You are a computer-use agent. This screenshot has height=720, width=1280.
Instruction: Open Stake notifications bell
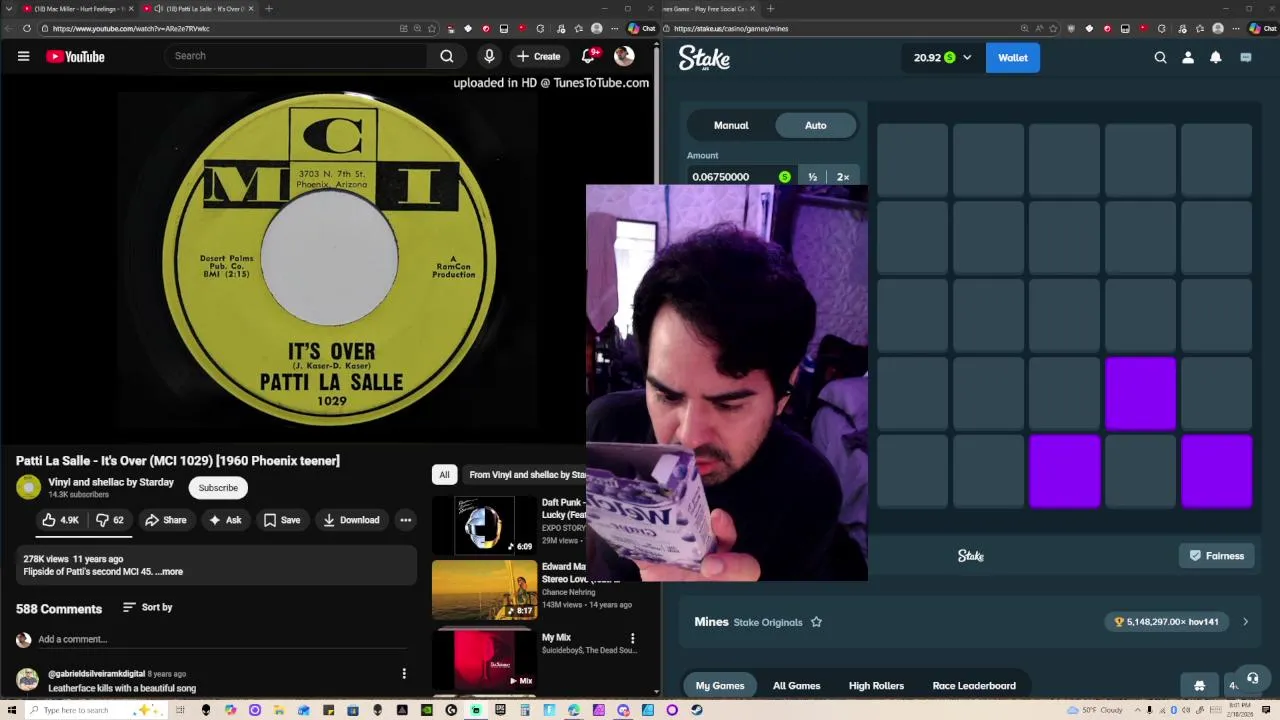(x=1216, y=58)
